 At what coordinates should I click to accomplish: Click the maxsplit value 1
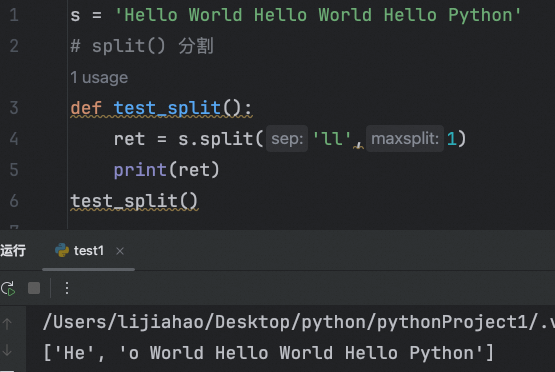point(451,138)
